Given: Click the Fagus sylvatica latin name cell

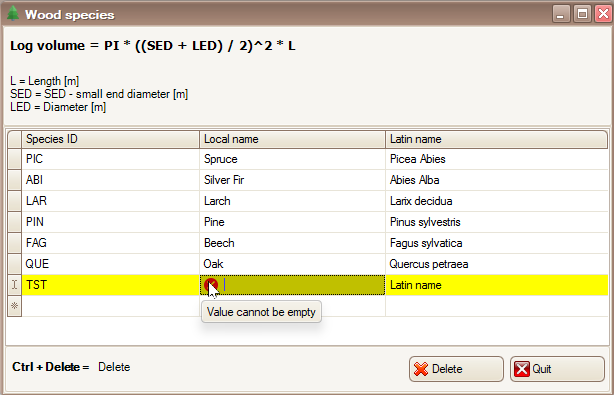Looking at the screenshot, I should click(497, 243).
